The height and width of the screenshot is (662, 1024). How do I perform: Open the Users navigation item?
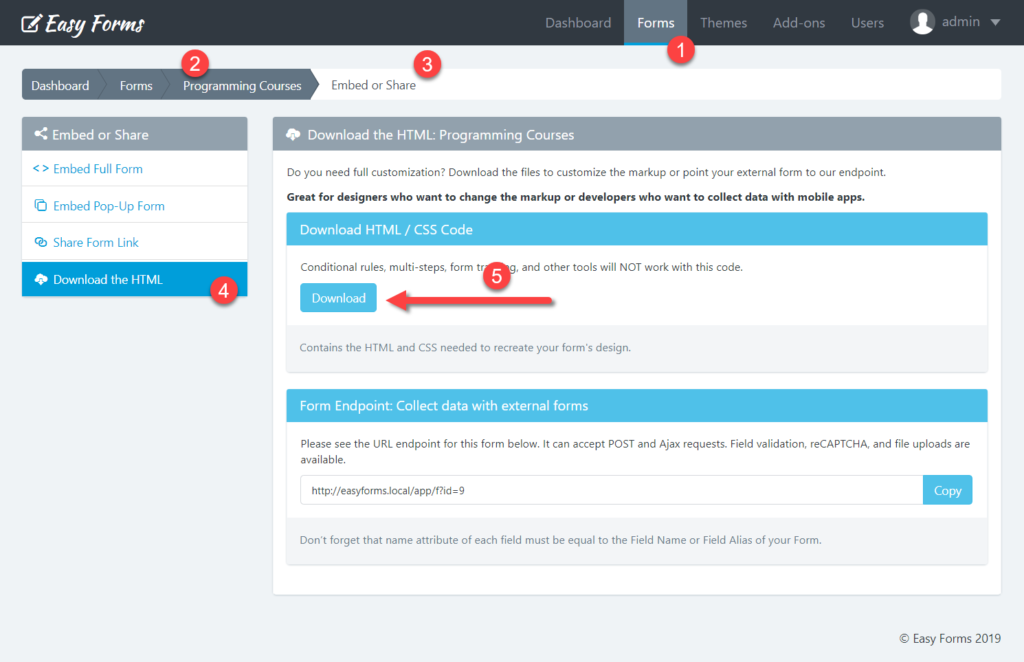click(867, 23)
